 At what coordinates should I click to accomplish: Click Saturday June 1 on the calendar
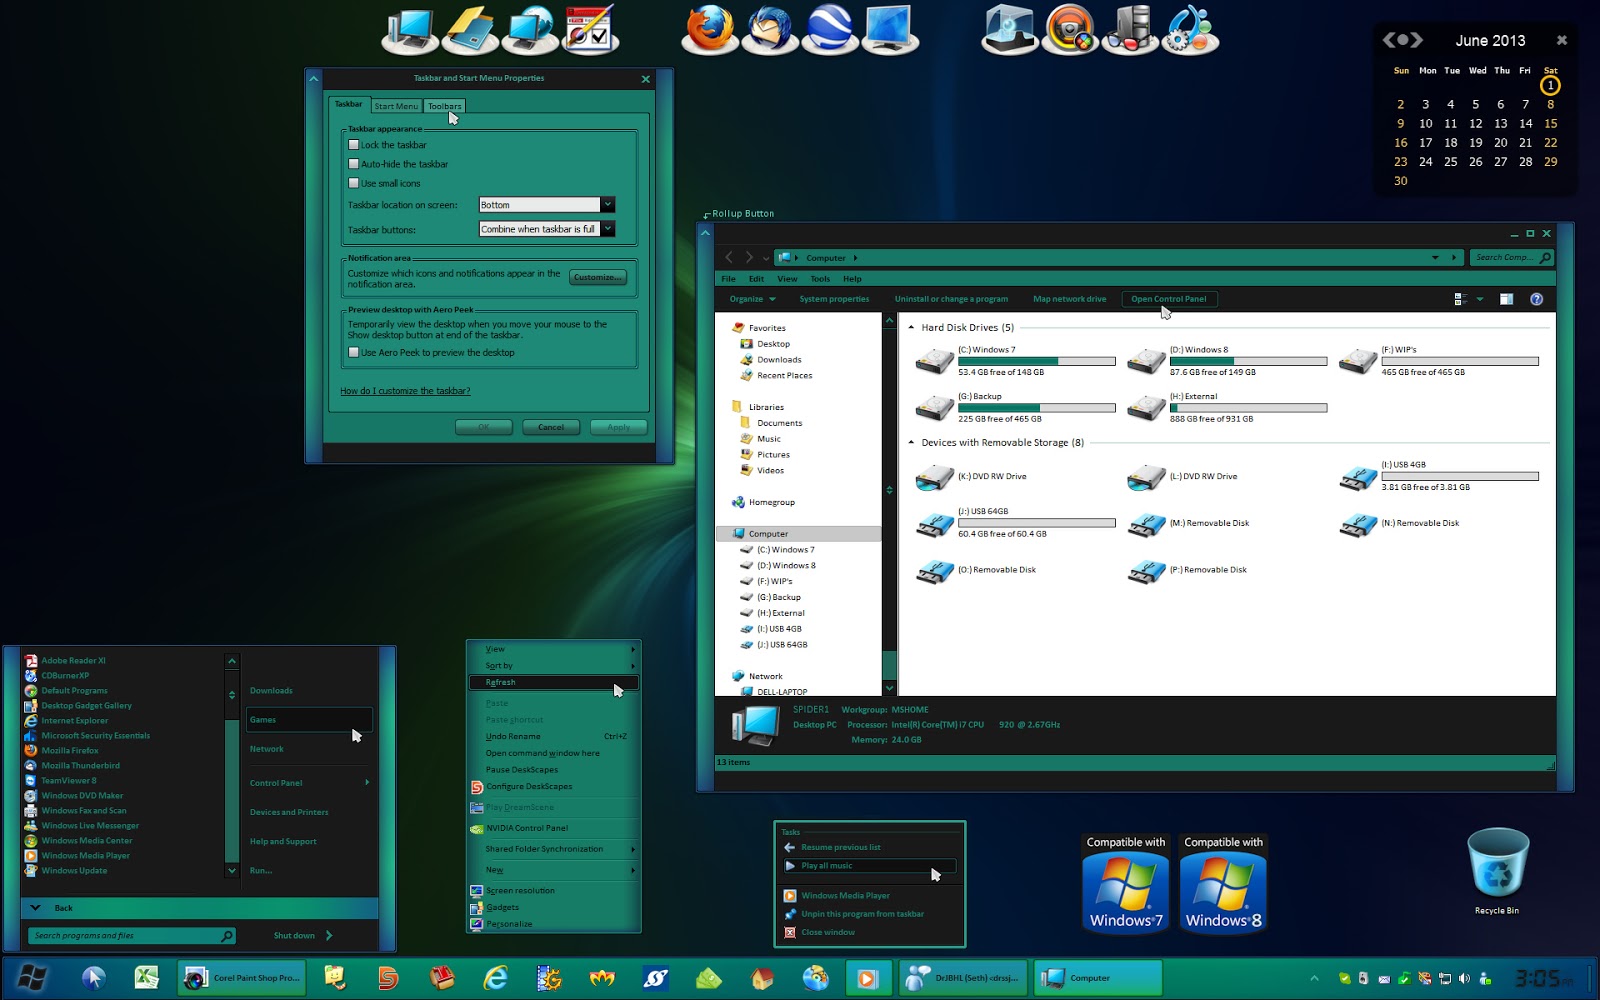(x=1549, y=85)
